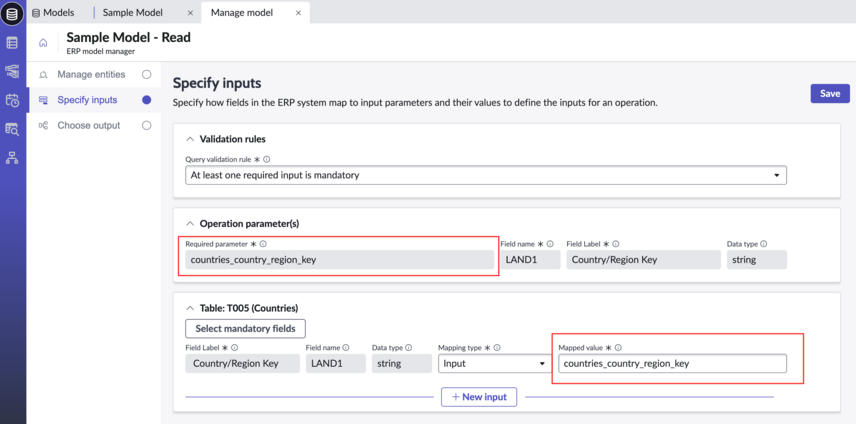Select the Specify inputs step radio circle
856x424 pixels.
146,100
